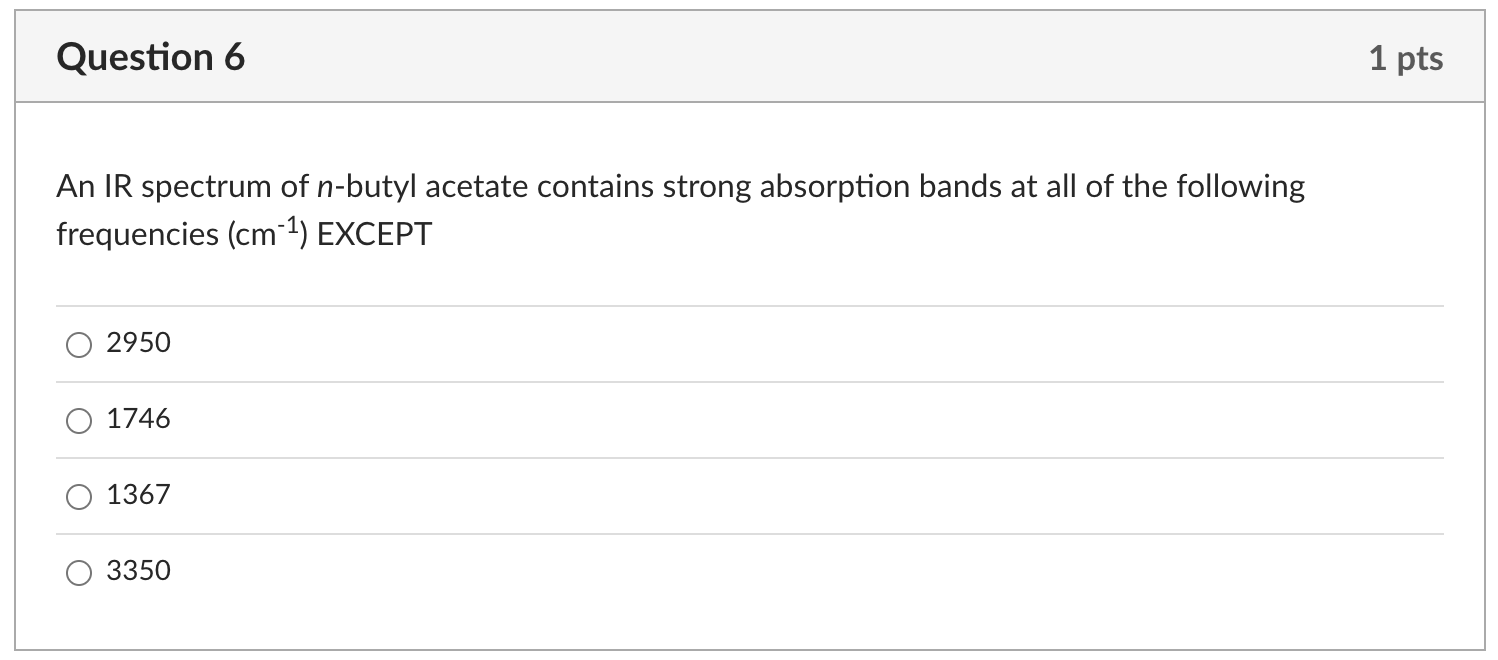1498x660 pixels.
Task: Select the radio button for 1367
Action: click(x=78, y=496)
